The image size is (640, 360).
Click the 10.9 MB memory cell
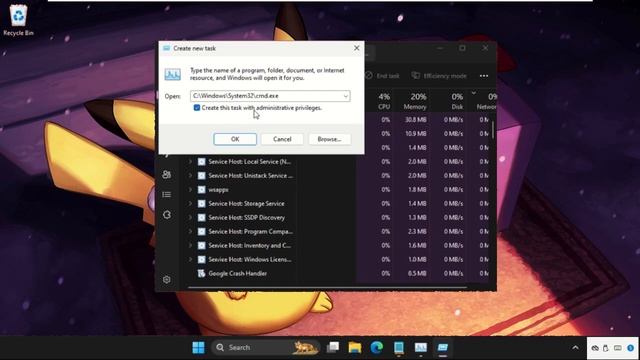click(x=416, y=133)
